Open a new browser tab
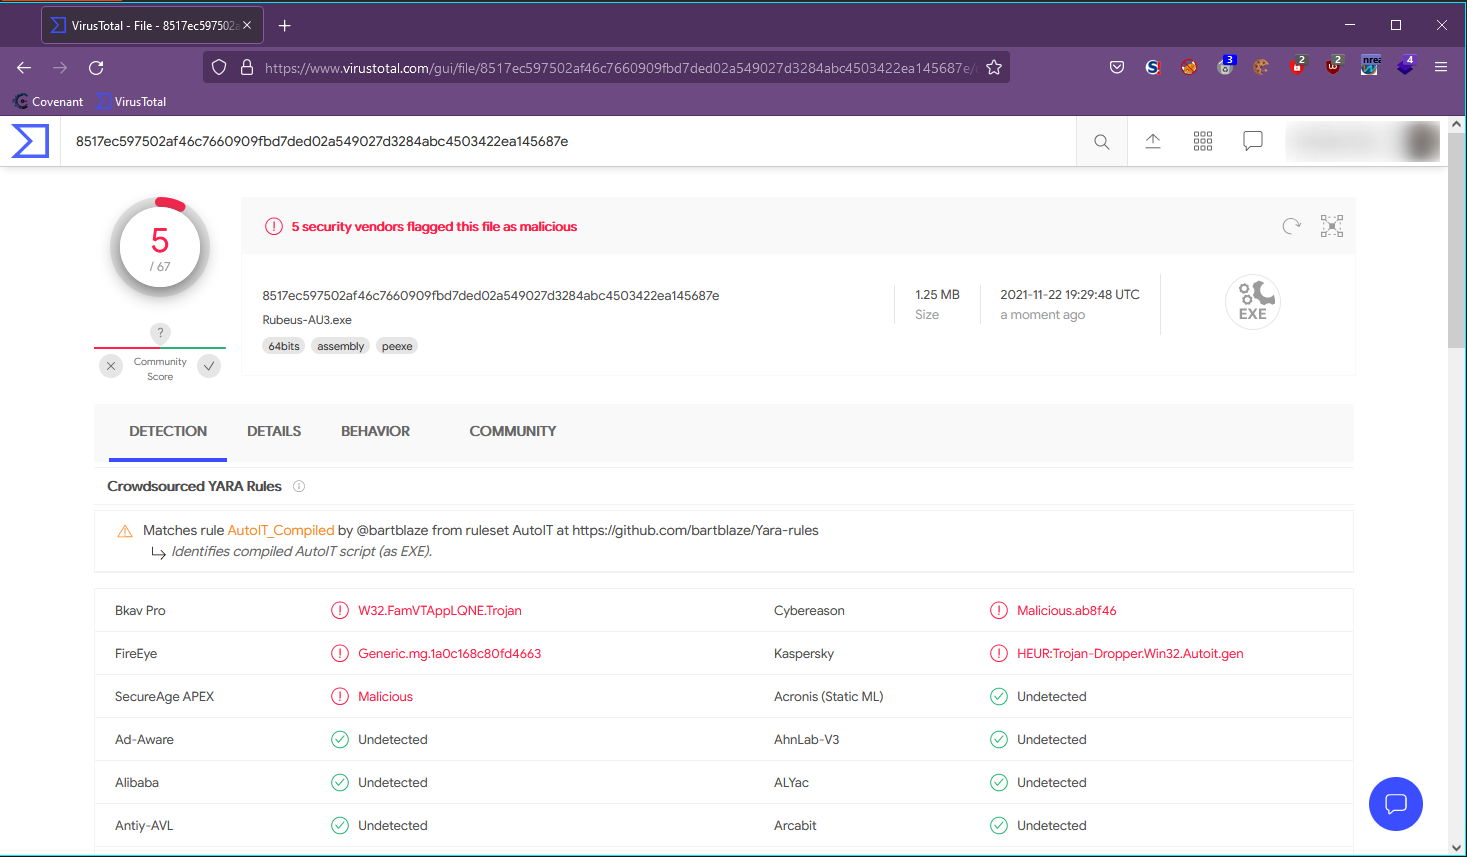The height and width of the screenshot is (857, 1467). click(x=284, y=26)
